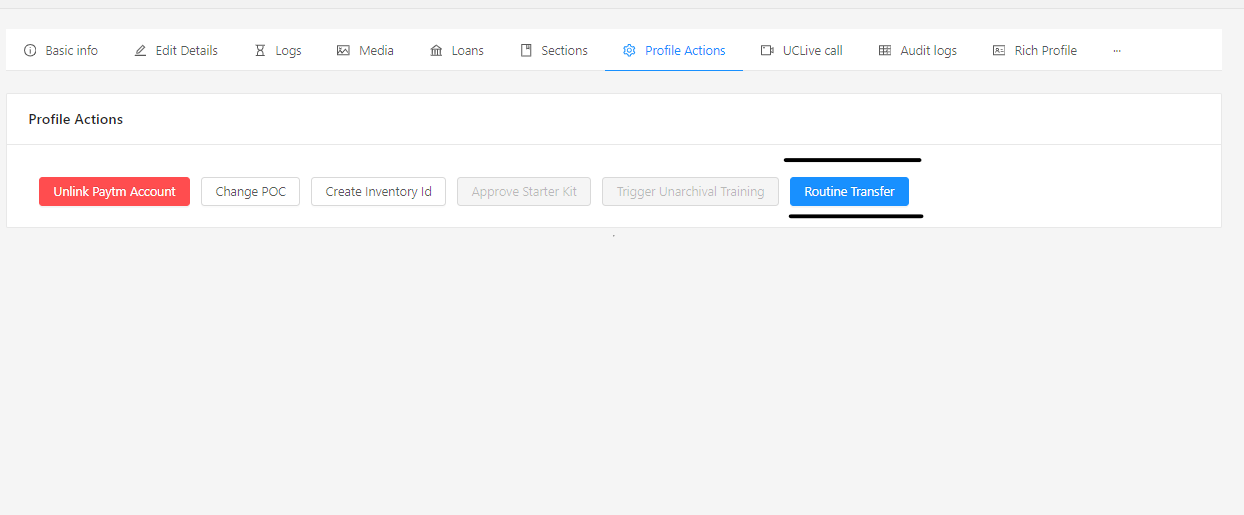Select the Edit Details tab label
Screen dimensions: 1244x515
[x=186, y=50]
